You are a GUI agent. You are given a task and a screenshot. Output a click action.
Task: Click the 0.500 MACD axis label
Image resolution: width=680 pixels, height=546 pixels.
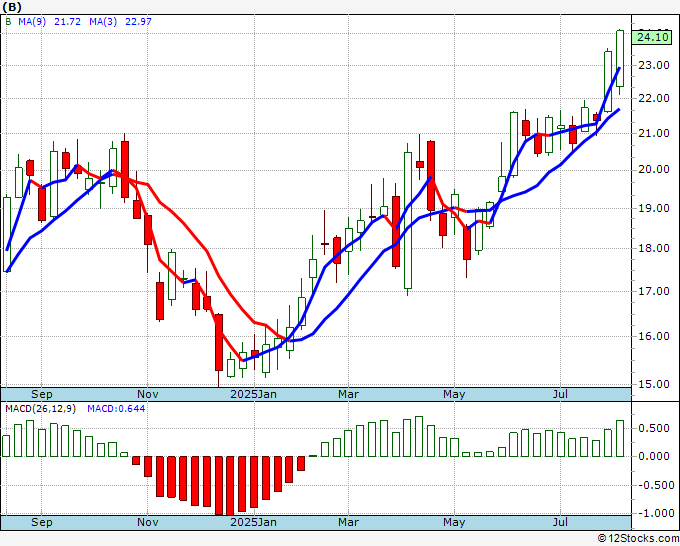pos(654,428)
